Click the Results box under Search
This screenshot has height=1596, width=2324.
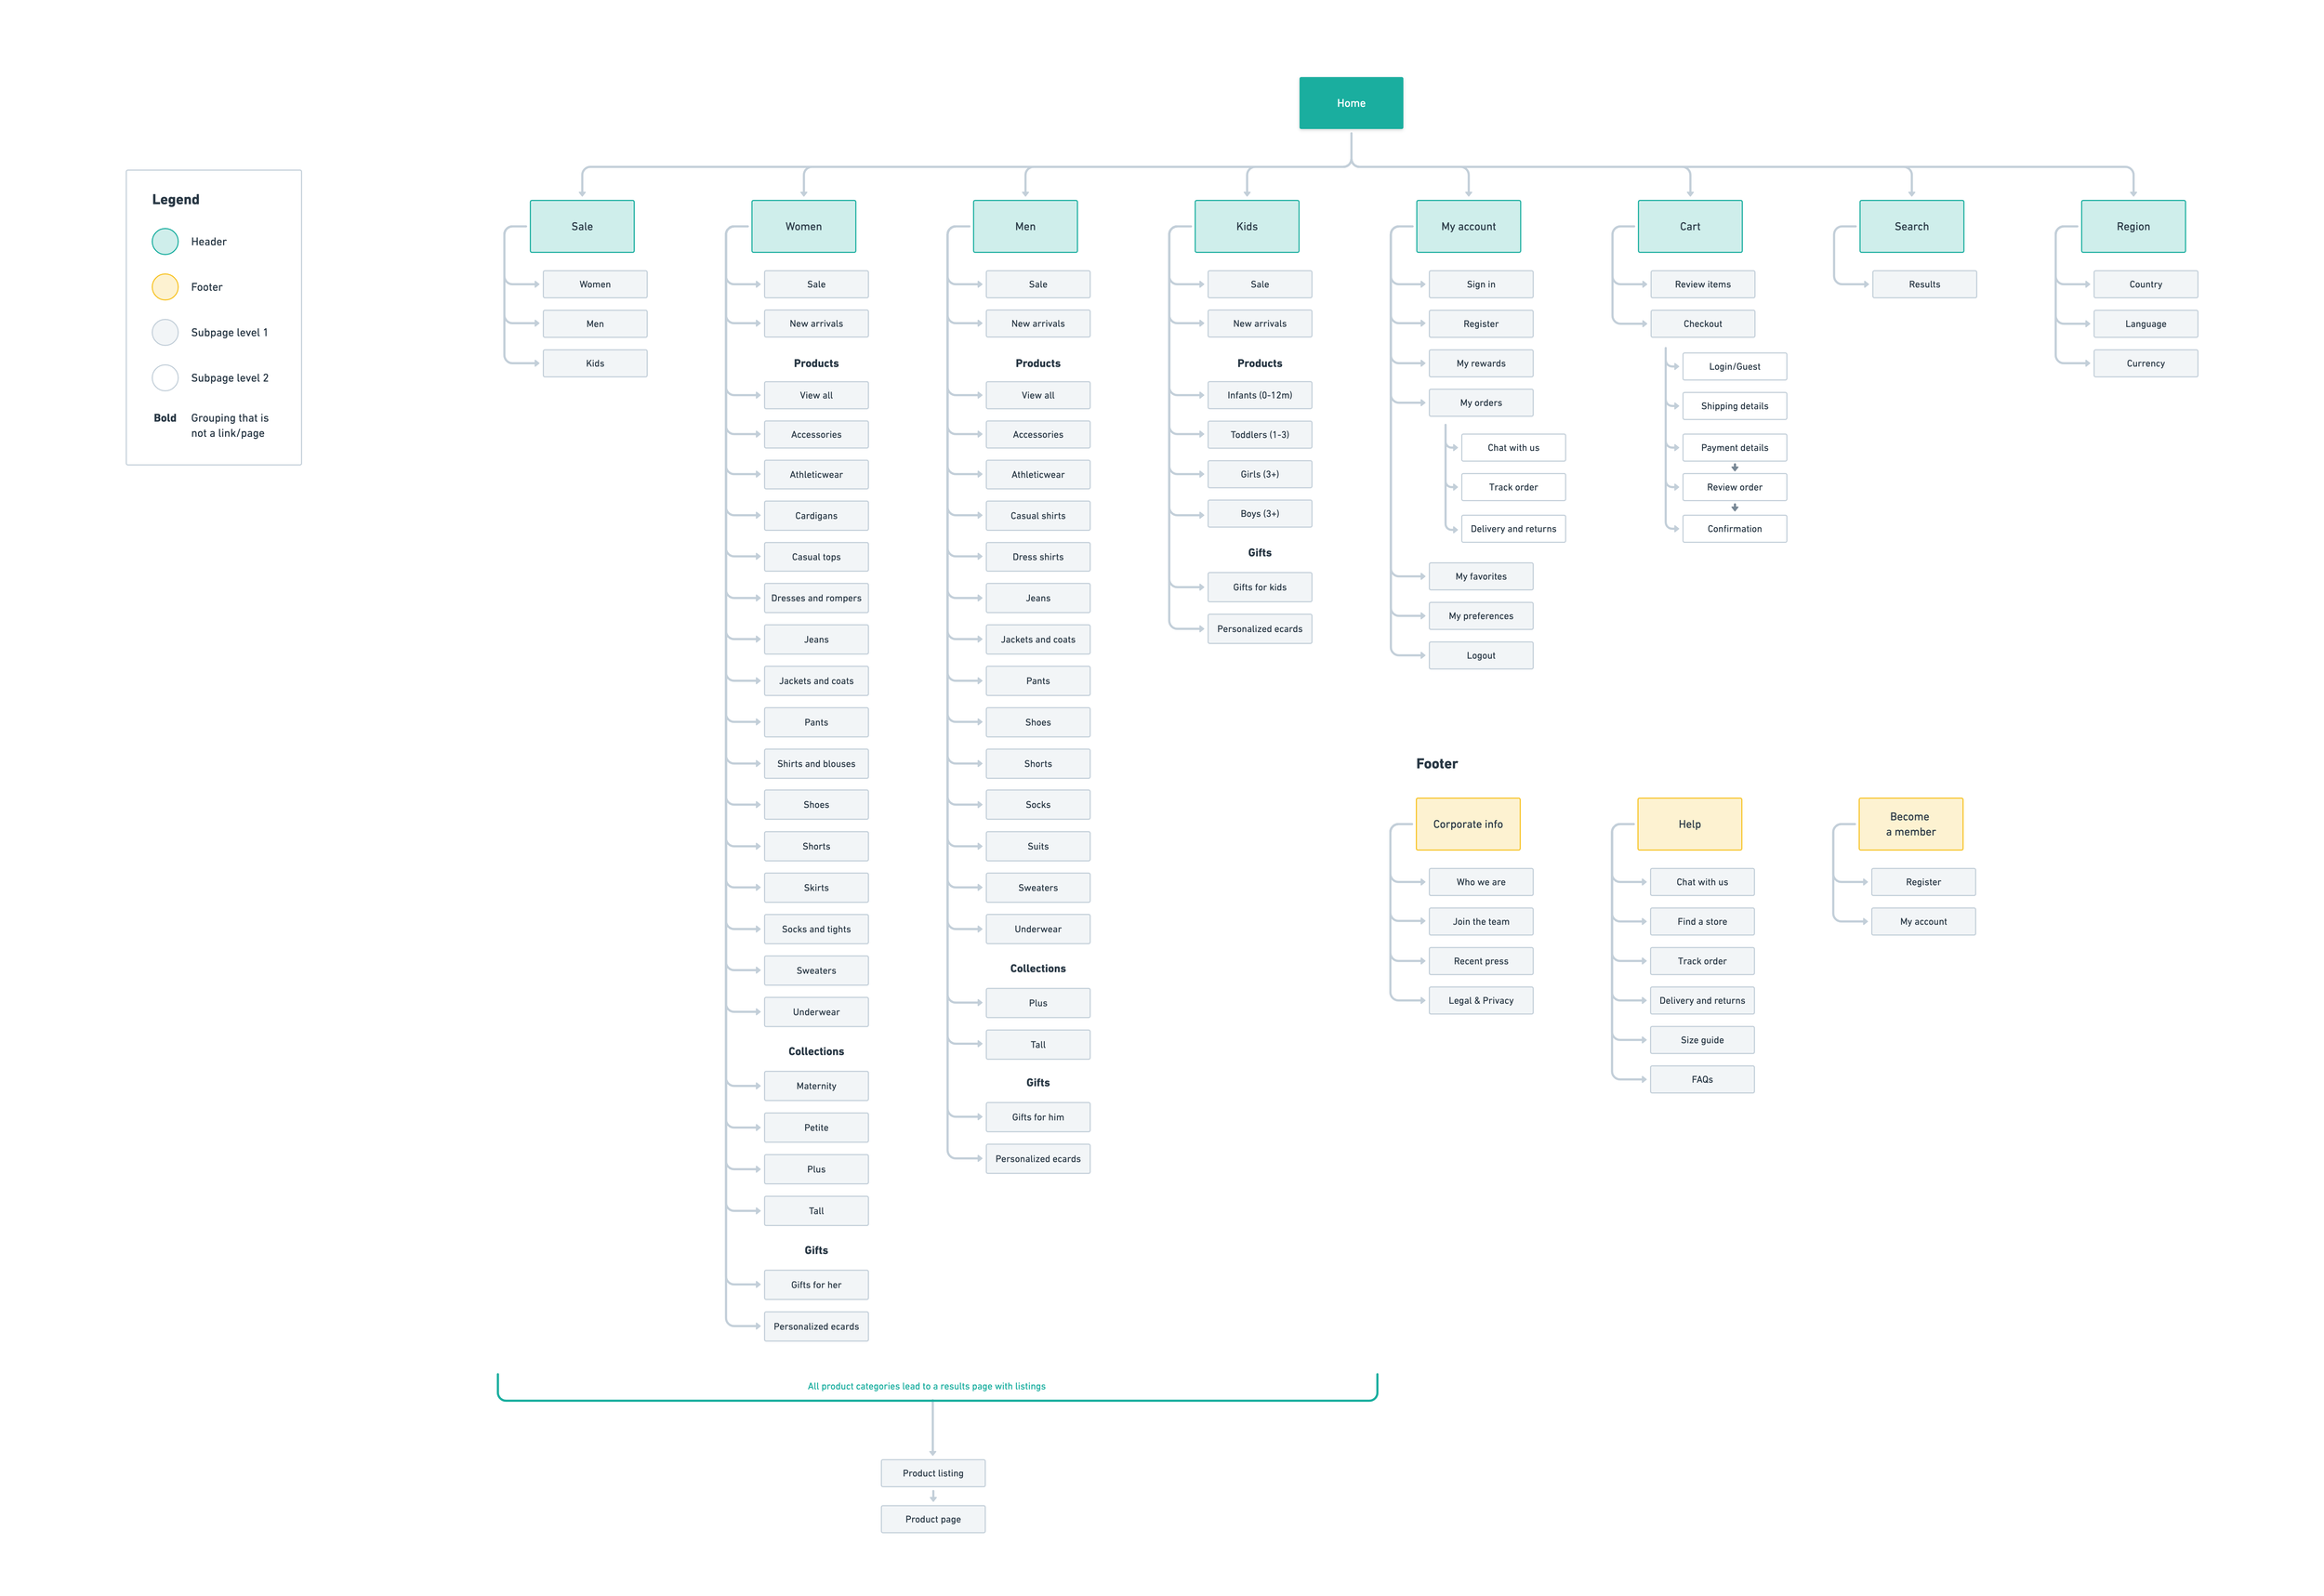pyautogui.click(x=1923, y=284)
